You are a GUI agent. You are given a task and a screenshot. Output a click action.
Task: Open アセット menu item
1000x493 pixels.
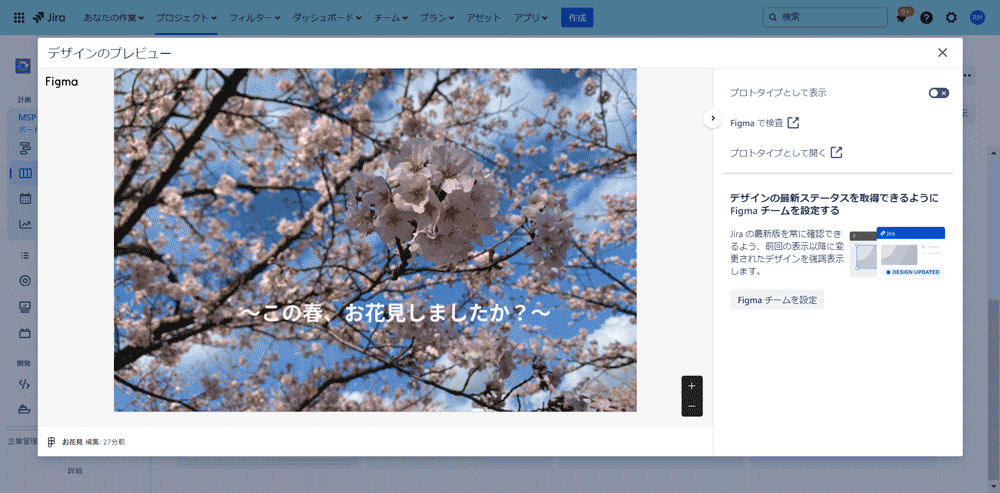[483, 18]
